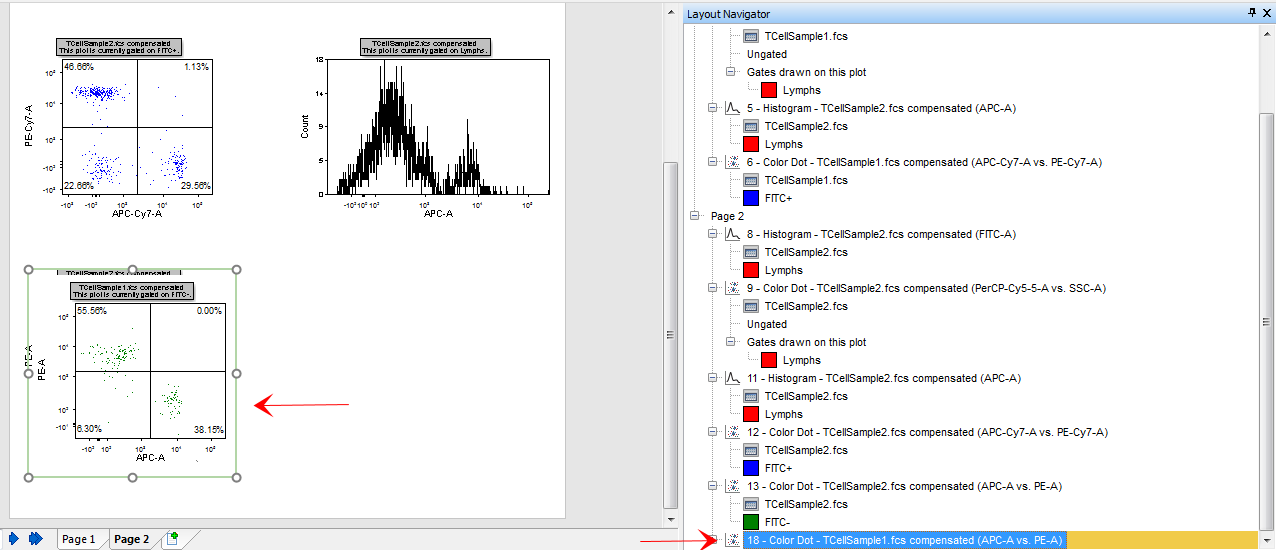Select the Page 2 tab

point(131,539)
